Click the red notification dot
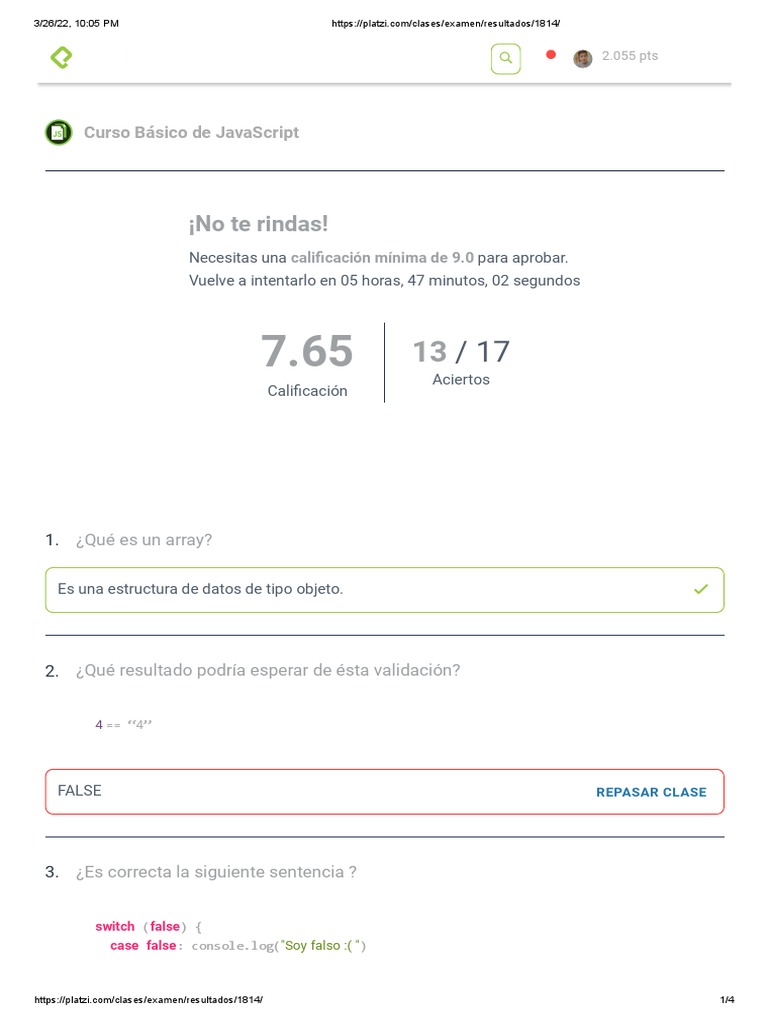768x1024 pixels. click(550, 55)
